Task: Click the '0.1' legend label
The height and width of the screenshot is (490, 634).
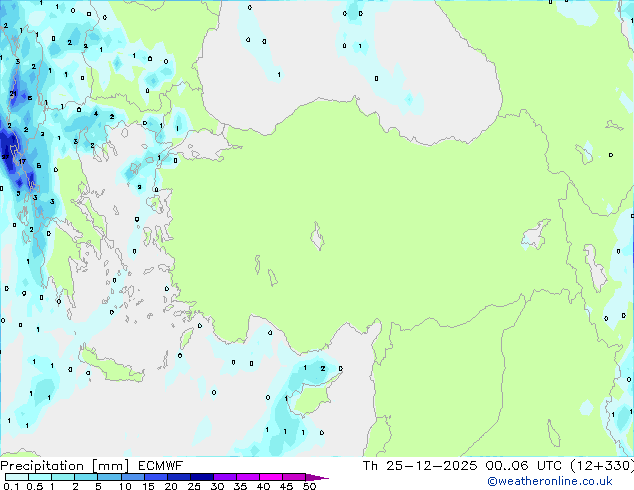Action: [x=11, y=486]
